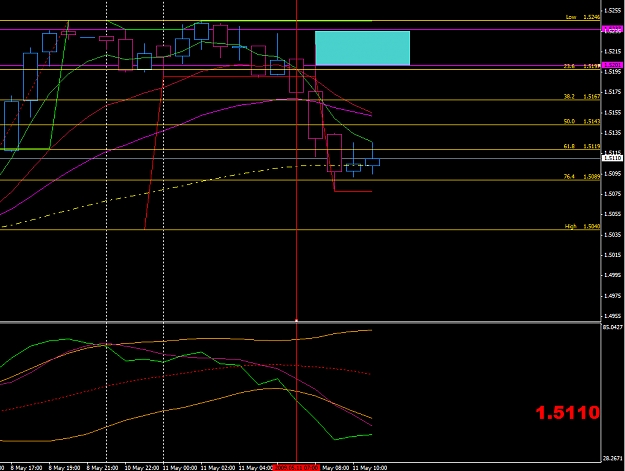
Task: Click the Fibonacci 50.0 level label
Action: point(582,121)
